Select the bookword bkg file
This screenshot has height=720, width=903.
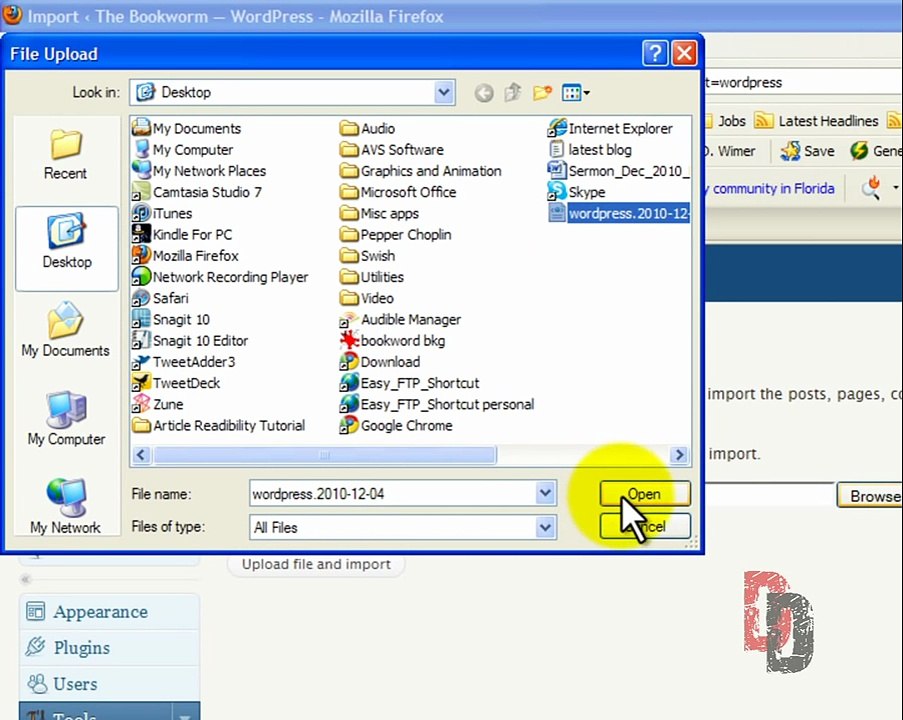[393, 340]
